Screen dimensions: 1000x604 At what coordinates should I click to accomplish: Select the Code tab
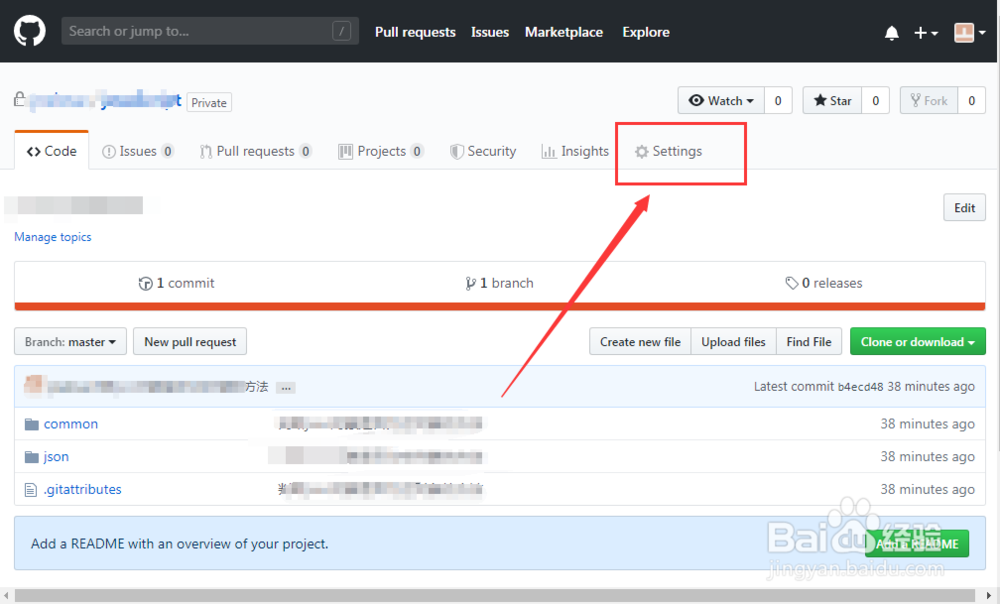52,151
